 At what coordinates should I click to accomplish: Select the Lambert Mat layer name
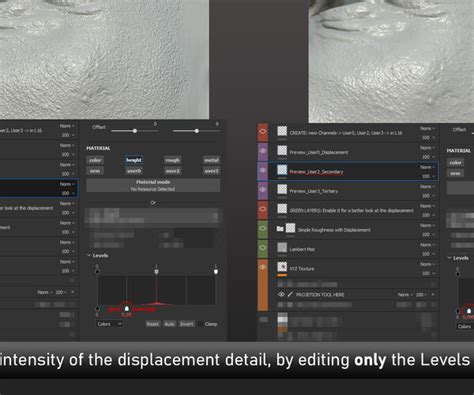[x=302, y=249]
